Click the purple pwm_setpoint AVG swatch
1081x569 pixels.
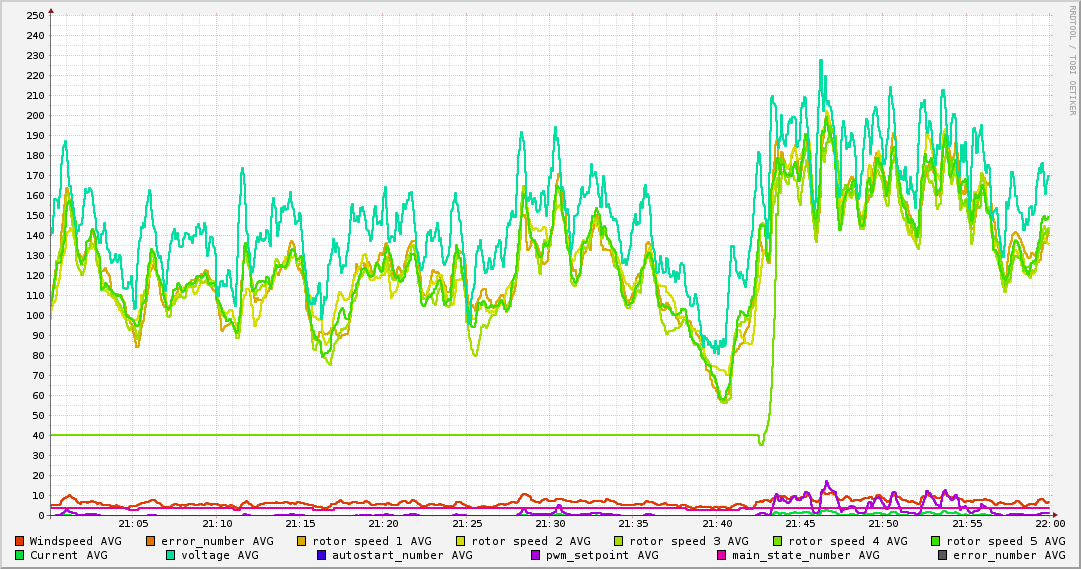click(536, 555)
